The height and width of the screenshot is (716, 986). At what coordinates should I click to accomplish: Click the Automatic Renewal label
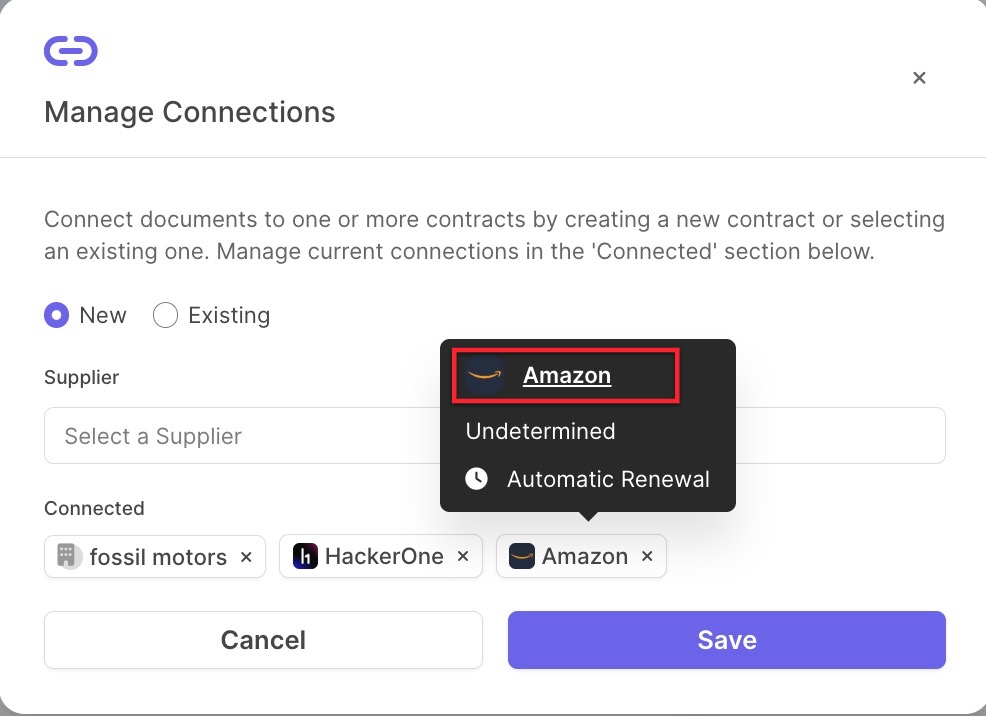pyautogui.click(x=608, y=479)
